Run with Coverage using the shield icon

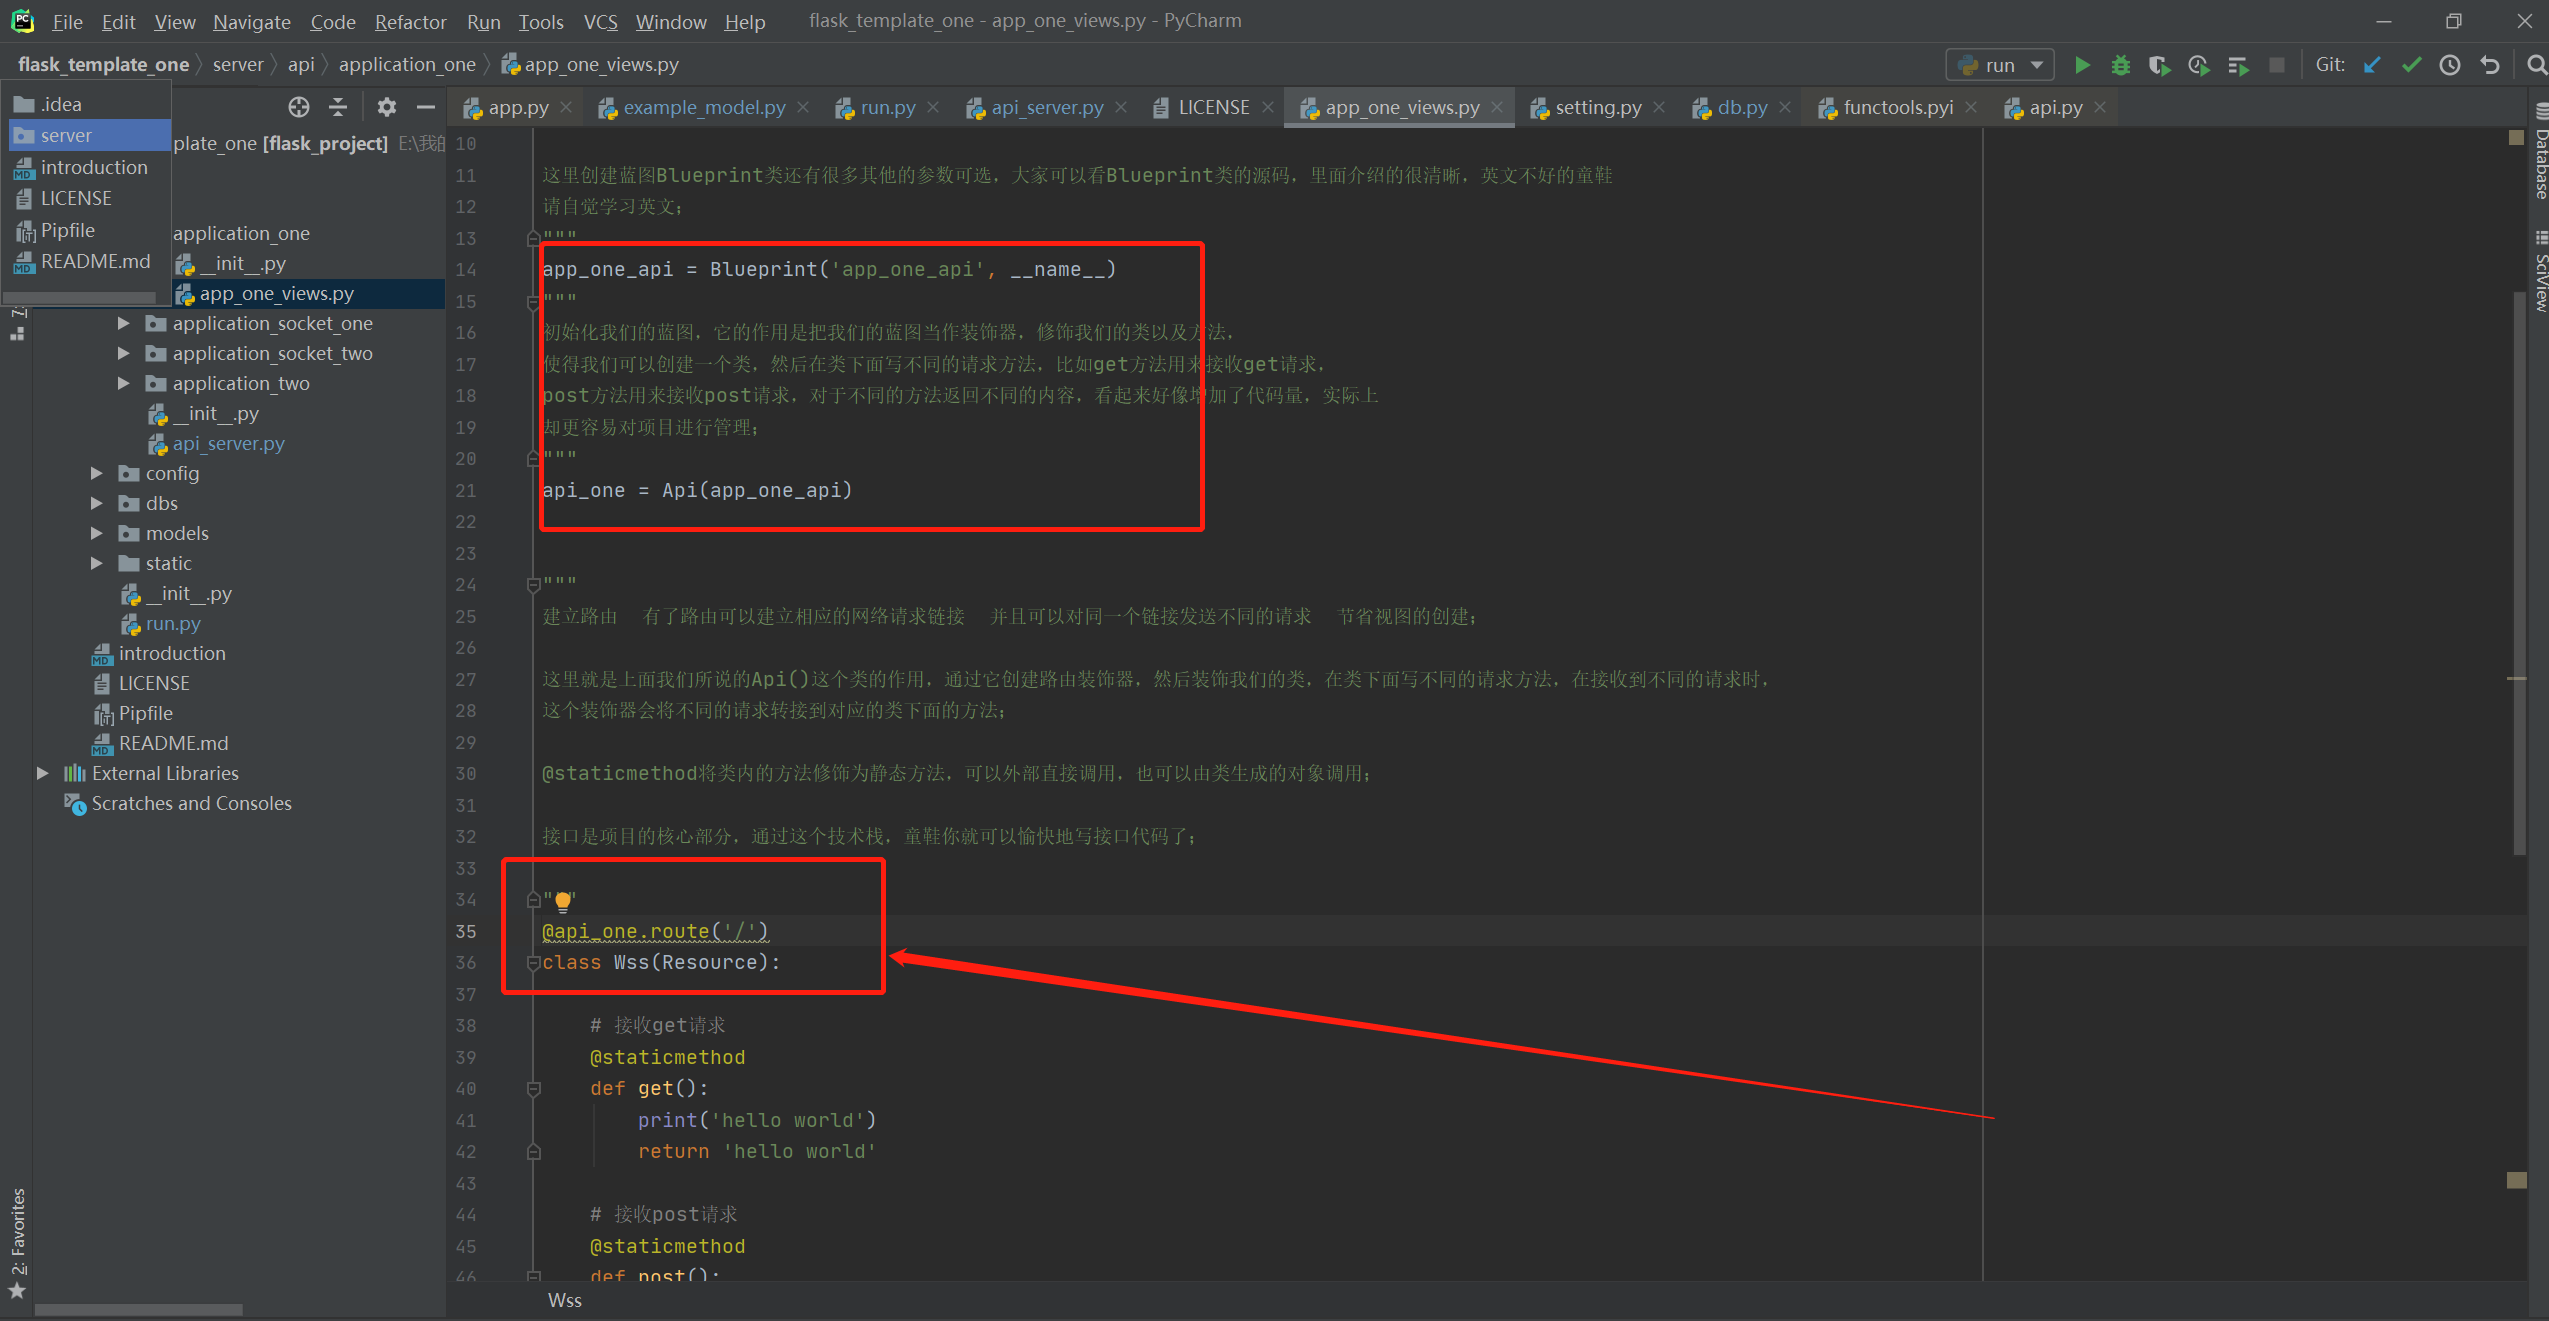[x=2160, y=64]
